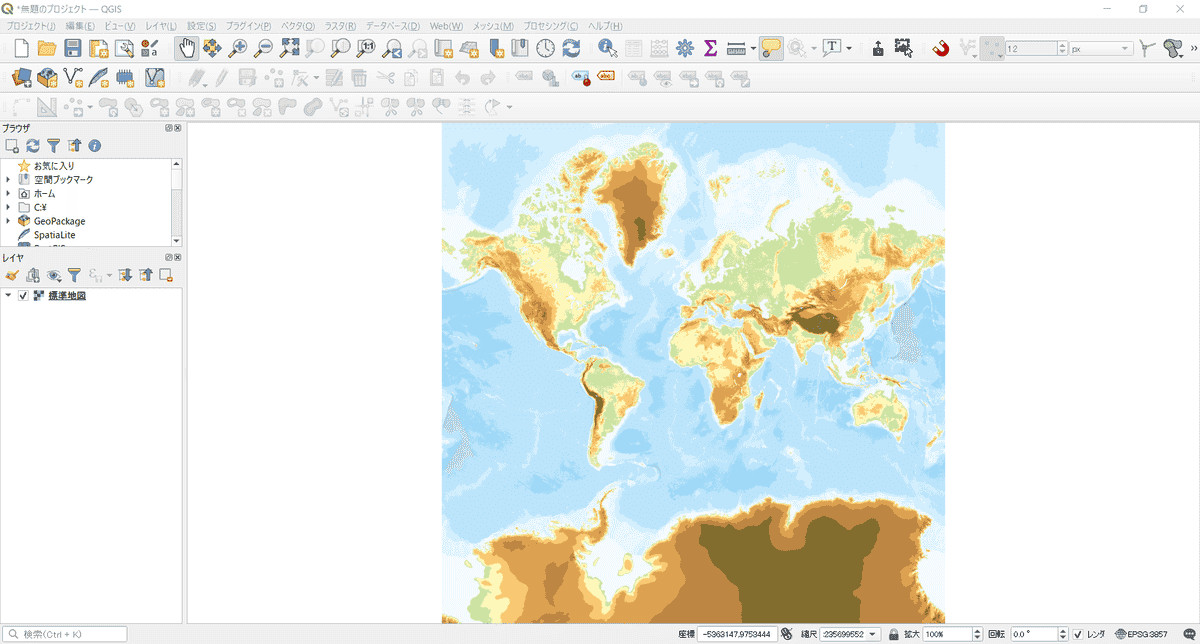Toggle visibility of the 標準地図 layer

coord(23,296)
